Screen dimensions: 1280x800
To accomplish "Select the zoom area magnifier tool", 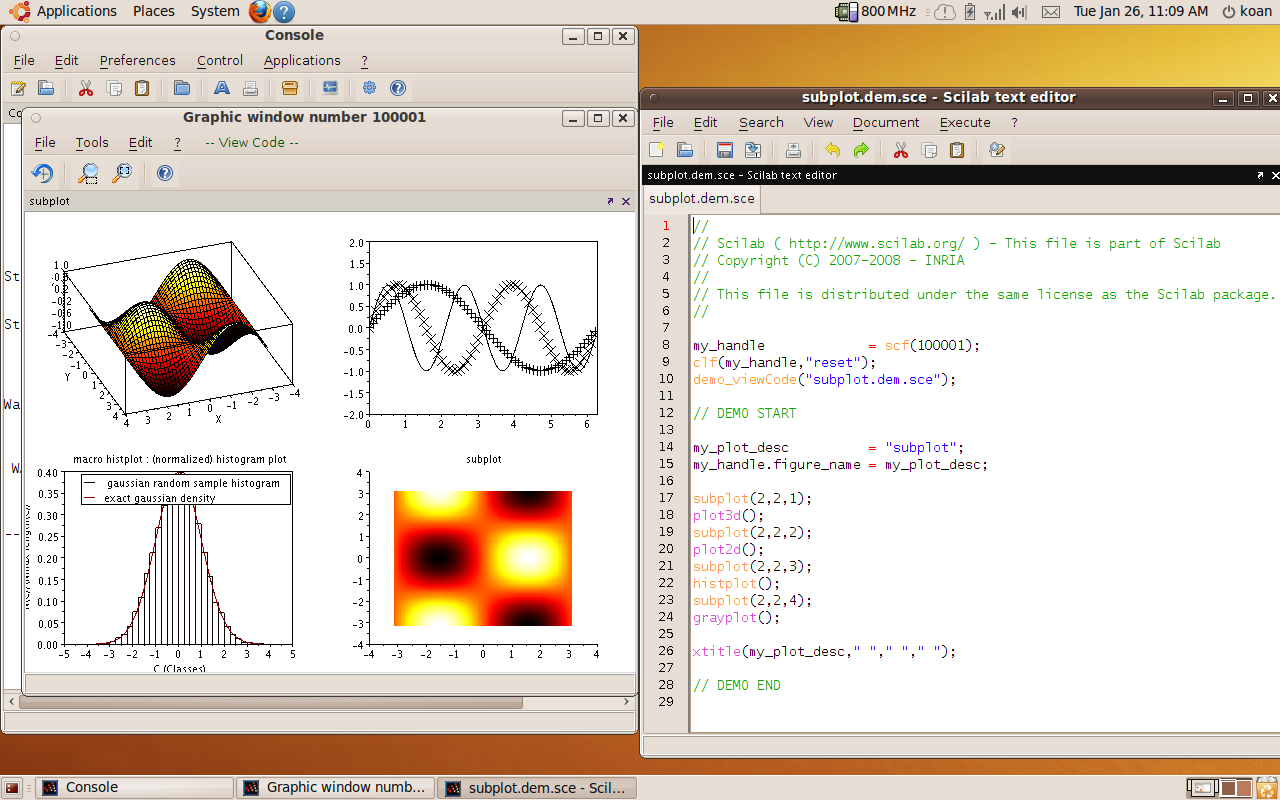I will (89, 173).
